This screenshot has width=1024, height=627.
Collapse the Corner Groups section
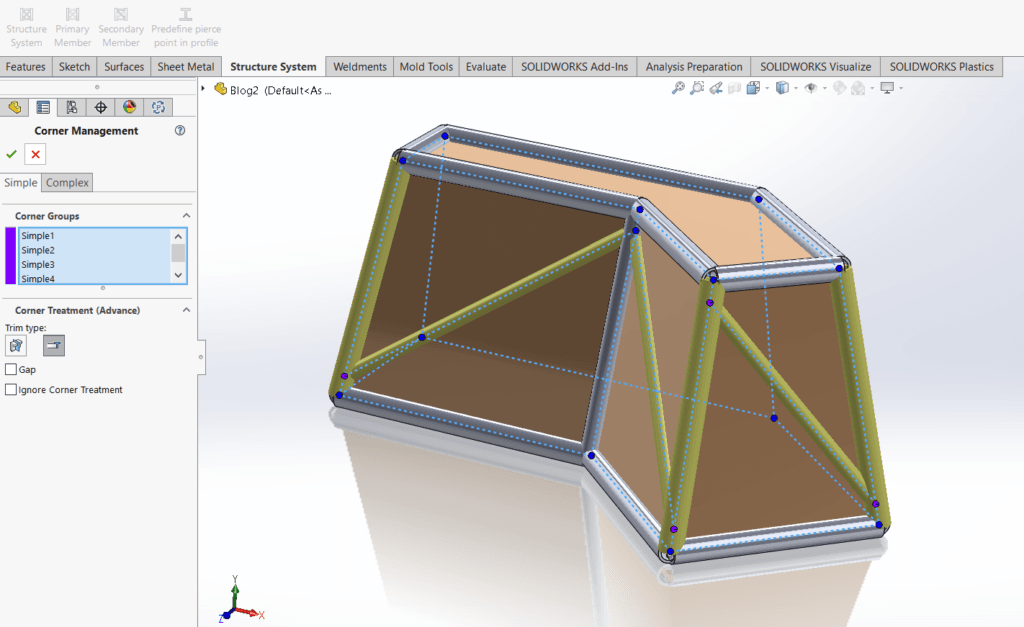click(186, 216)
